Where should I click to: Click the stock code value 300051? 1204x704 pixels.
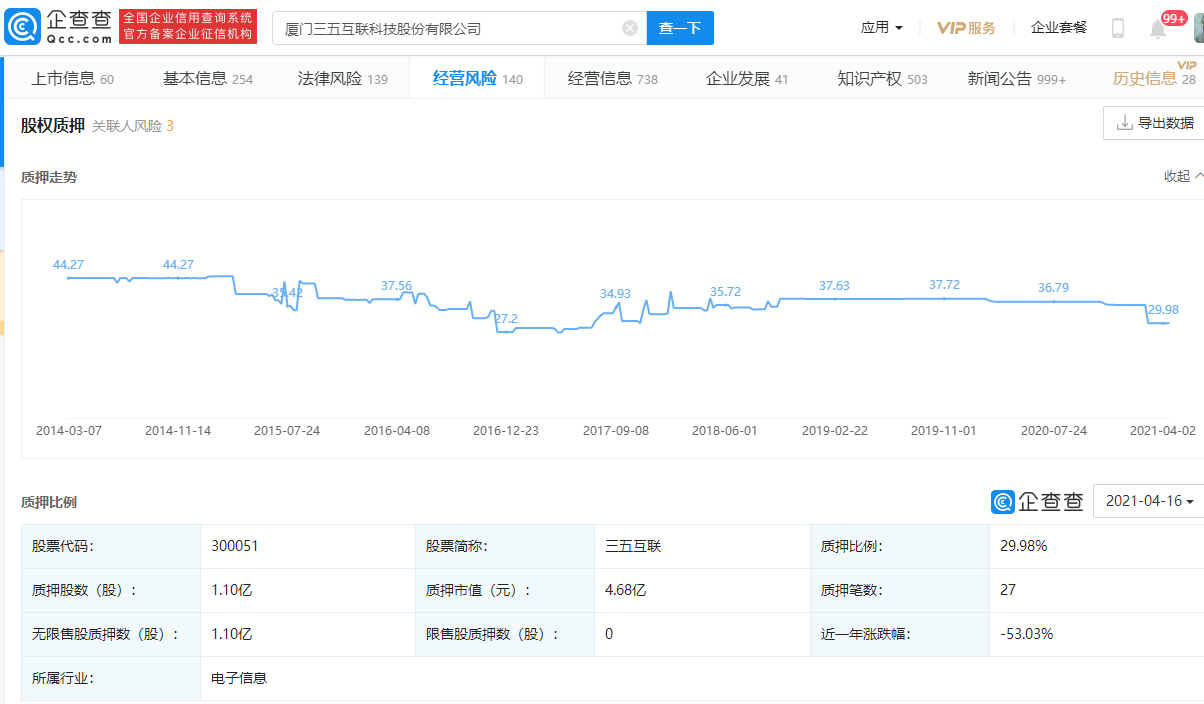click(235, 546)
